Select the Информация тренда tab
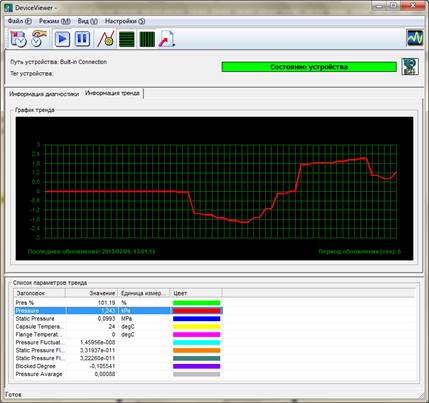 (x=112, y=93)
